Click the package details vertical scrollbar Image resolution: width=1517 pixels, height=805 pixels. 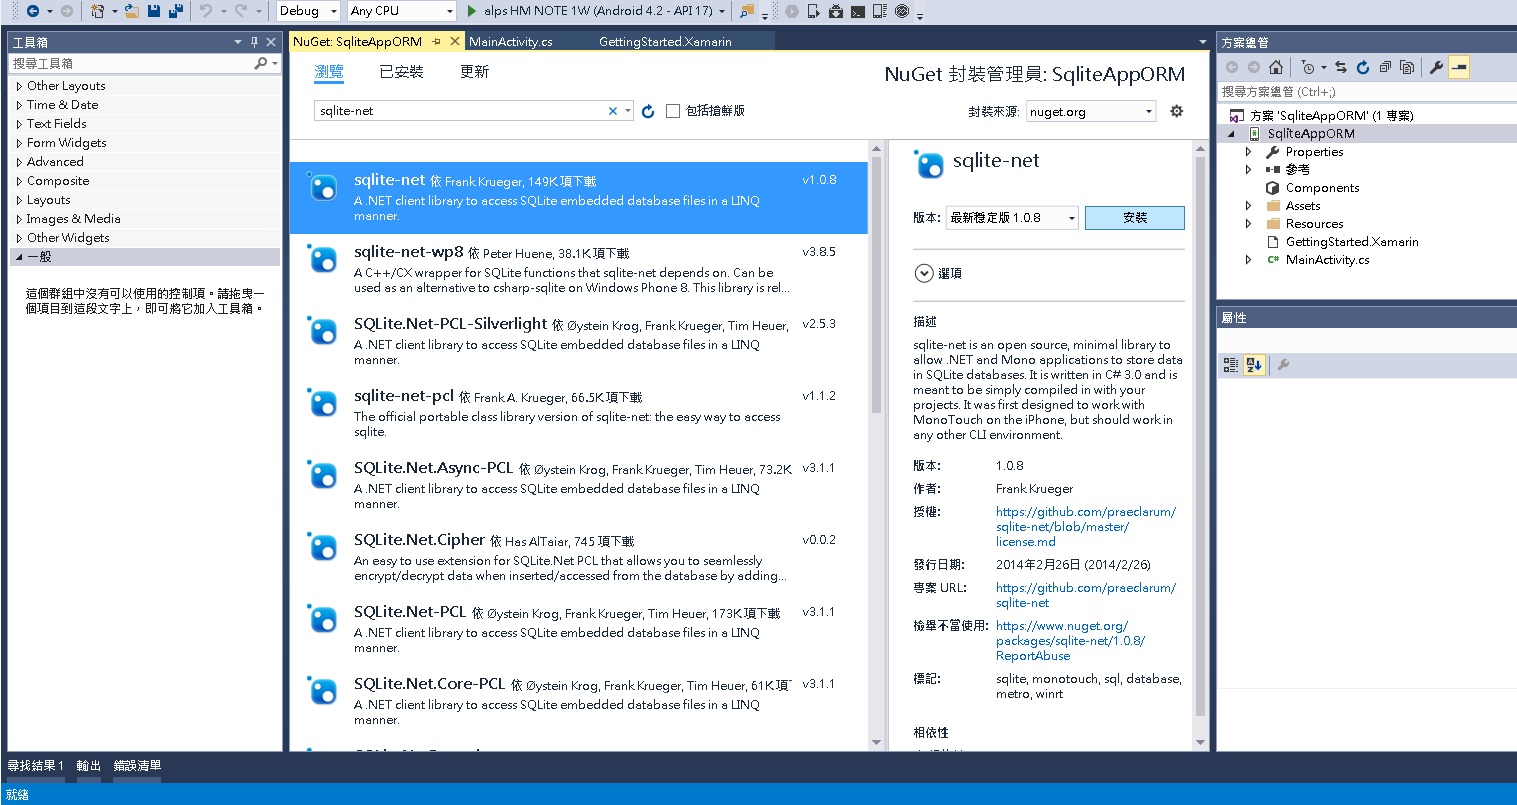[x=1201, y=435]
